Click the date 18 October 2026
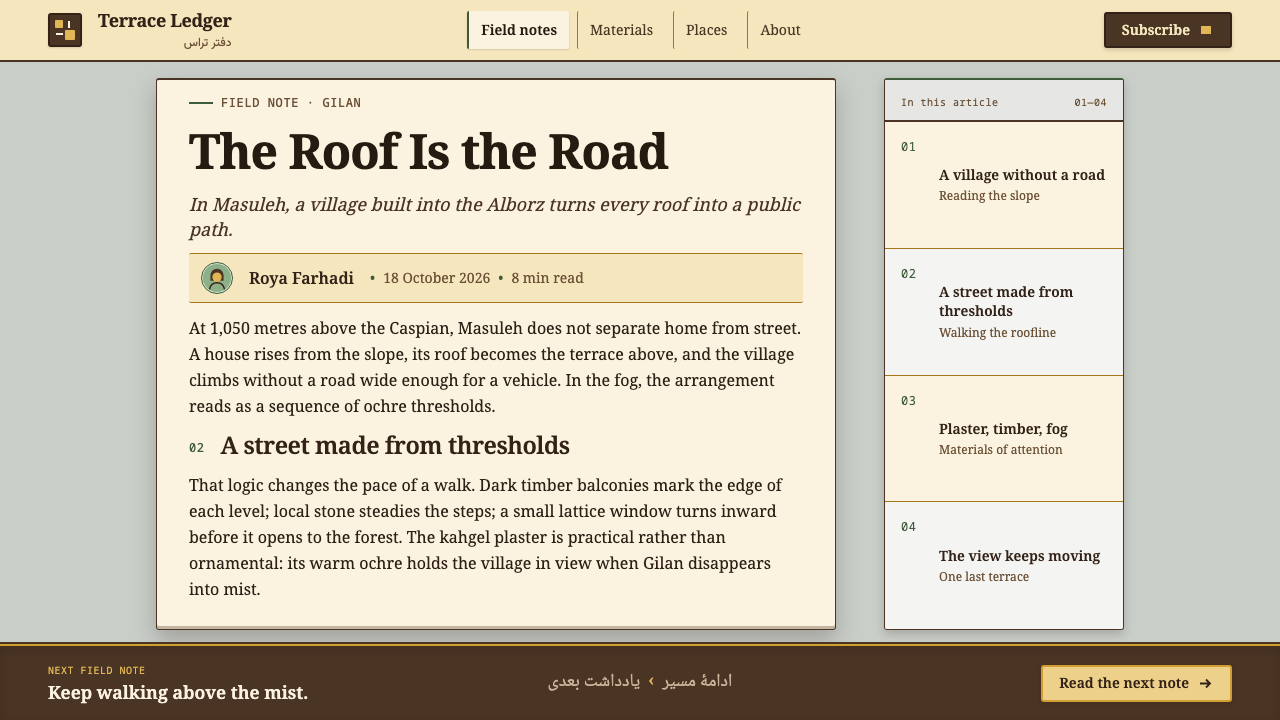Image resolution: width=1280 pixels, height=720 pixels. 436,278
